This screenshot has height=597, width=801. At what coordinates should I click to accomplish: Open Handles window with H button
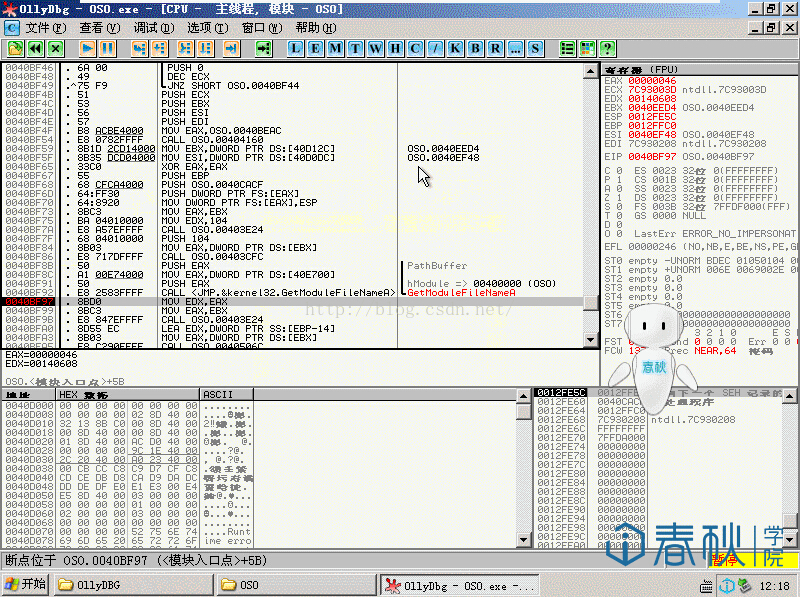(x=395, y=49)
